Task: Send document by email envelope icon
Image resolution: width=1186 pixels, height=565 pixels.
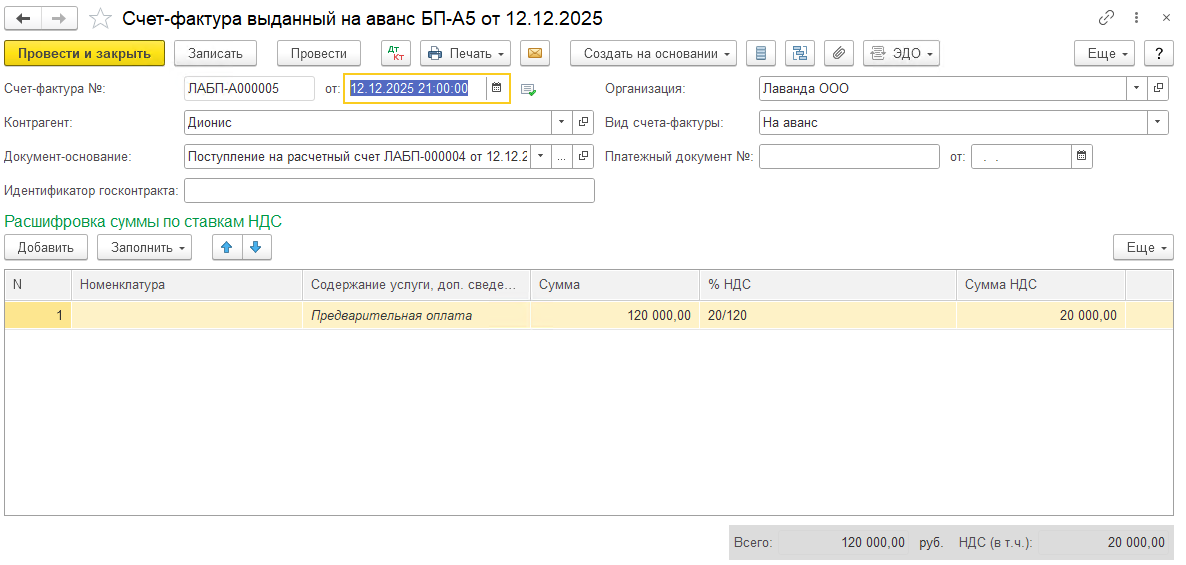Action: coord(535,53)
